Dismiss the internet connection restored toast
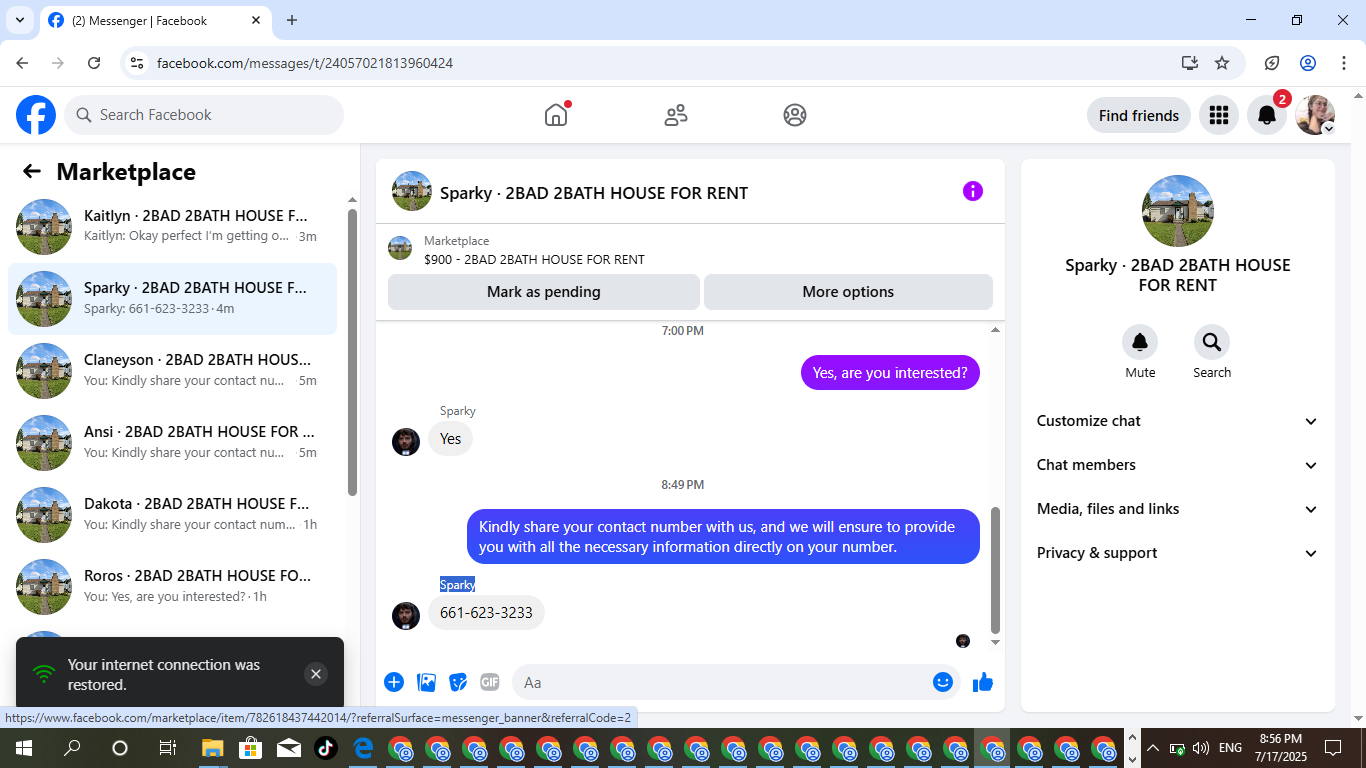The image size is (1366, 768). pyautogui.click(x=316, y=674)
